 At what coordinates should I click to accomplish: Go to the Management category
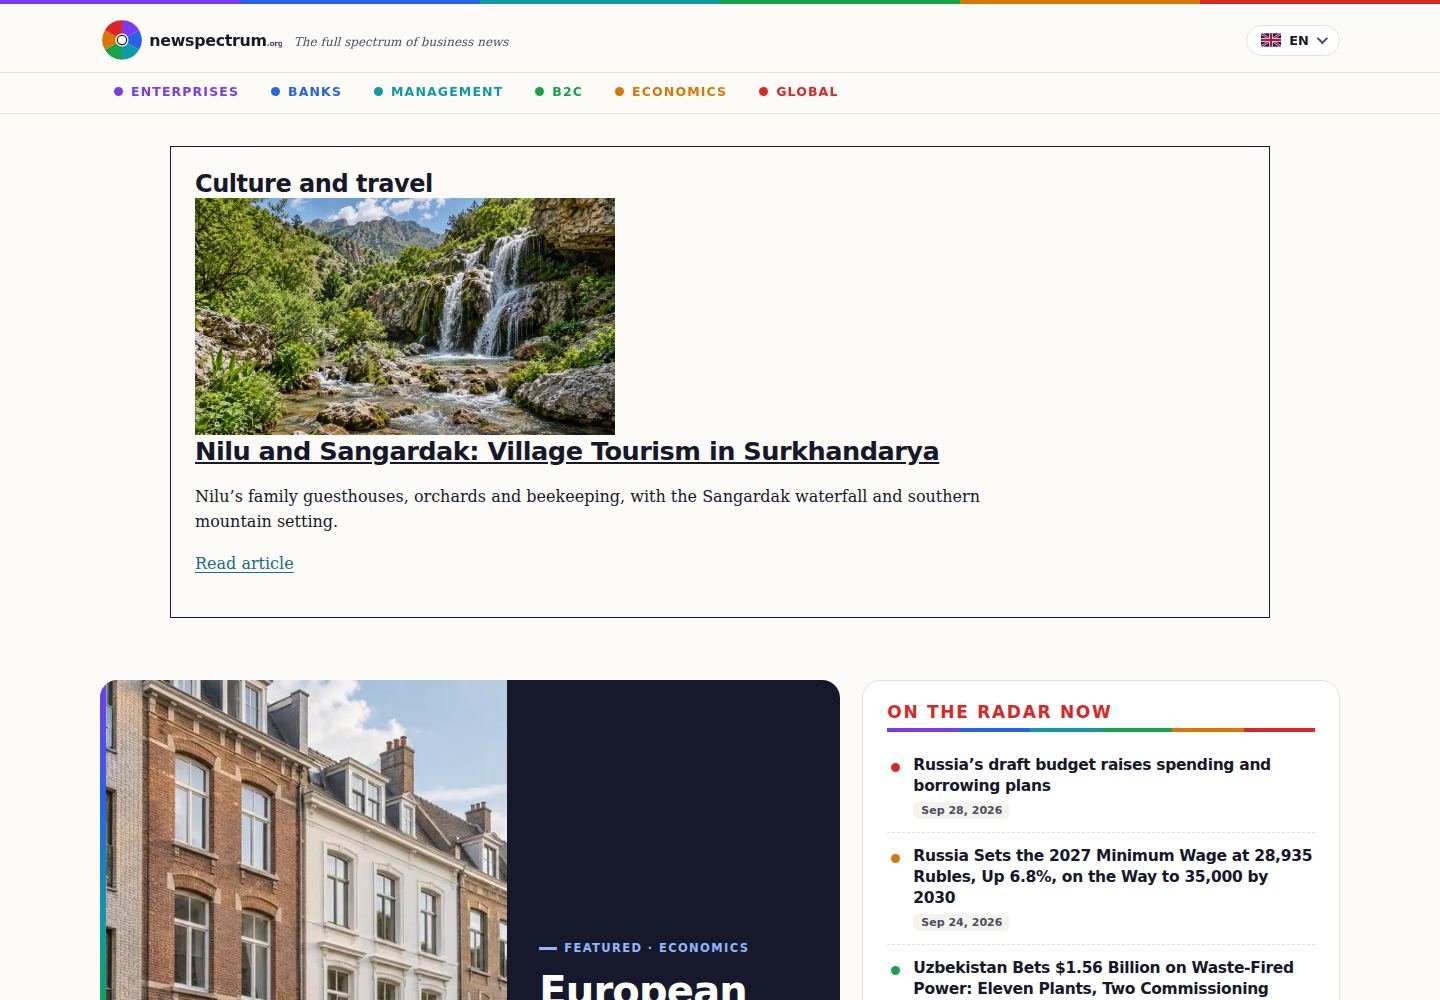(438, 91)
